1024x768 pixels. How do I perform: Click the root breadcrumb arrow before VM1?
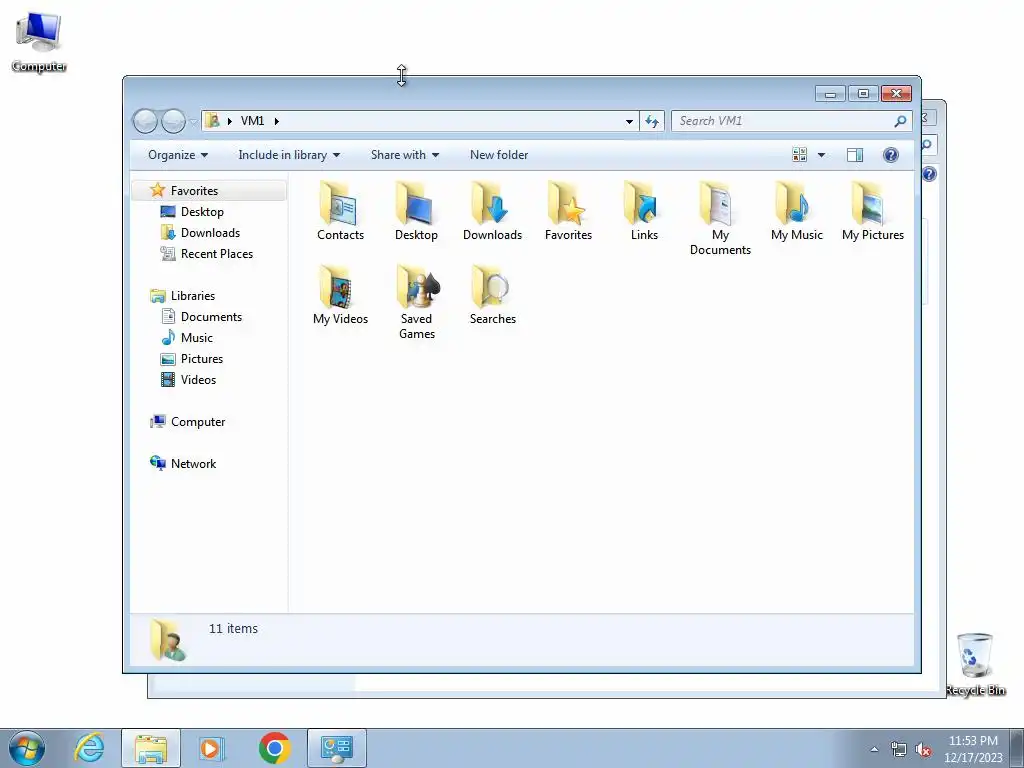[x=230, y=121]
